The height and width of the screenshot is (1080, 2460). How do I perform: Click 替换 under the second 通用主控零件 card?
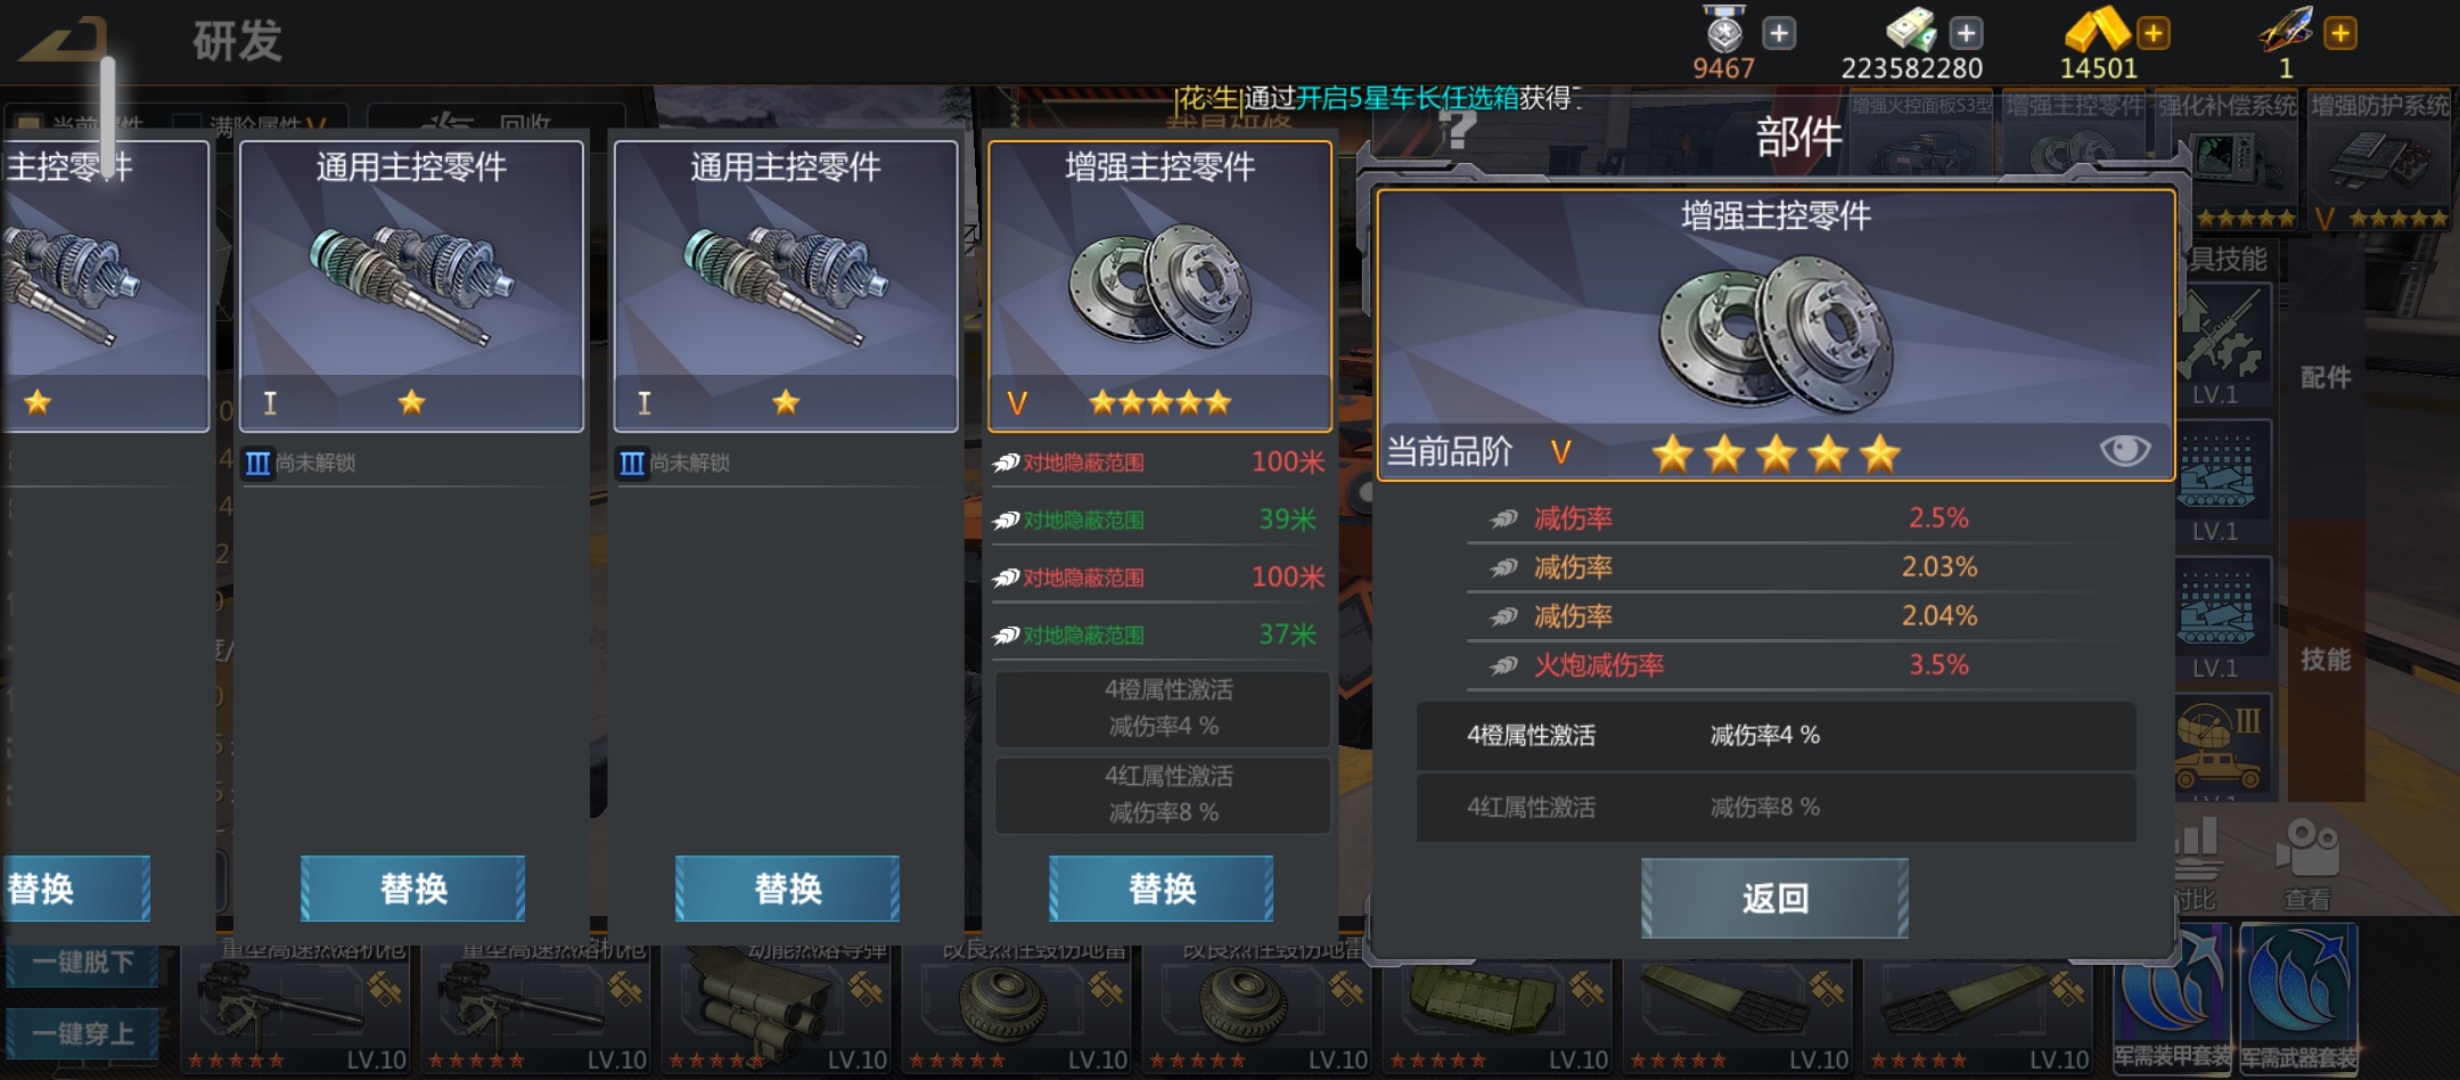[x=787, y=888]
